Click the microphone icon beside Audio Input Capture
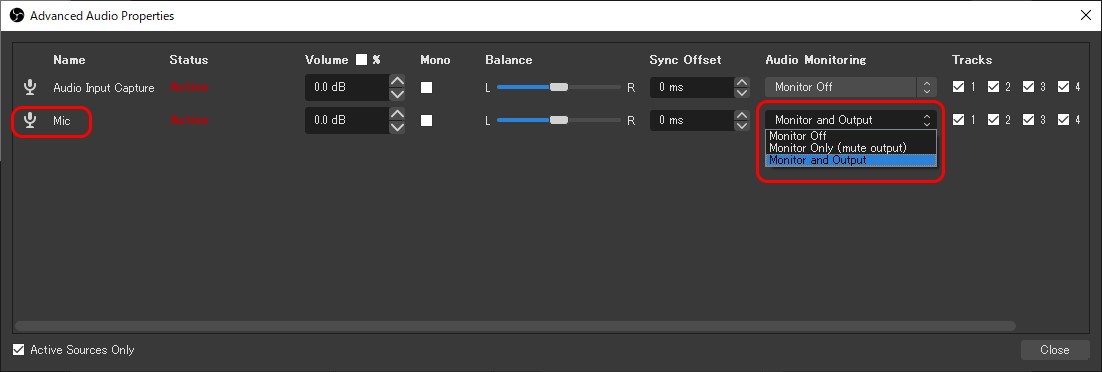This screenshot has width=1102, height=372. tap(30, 87)
